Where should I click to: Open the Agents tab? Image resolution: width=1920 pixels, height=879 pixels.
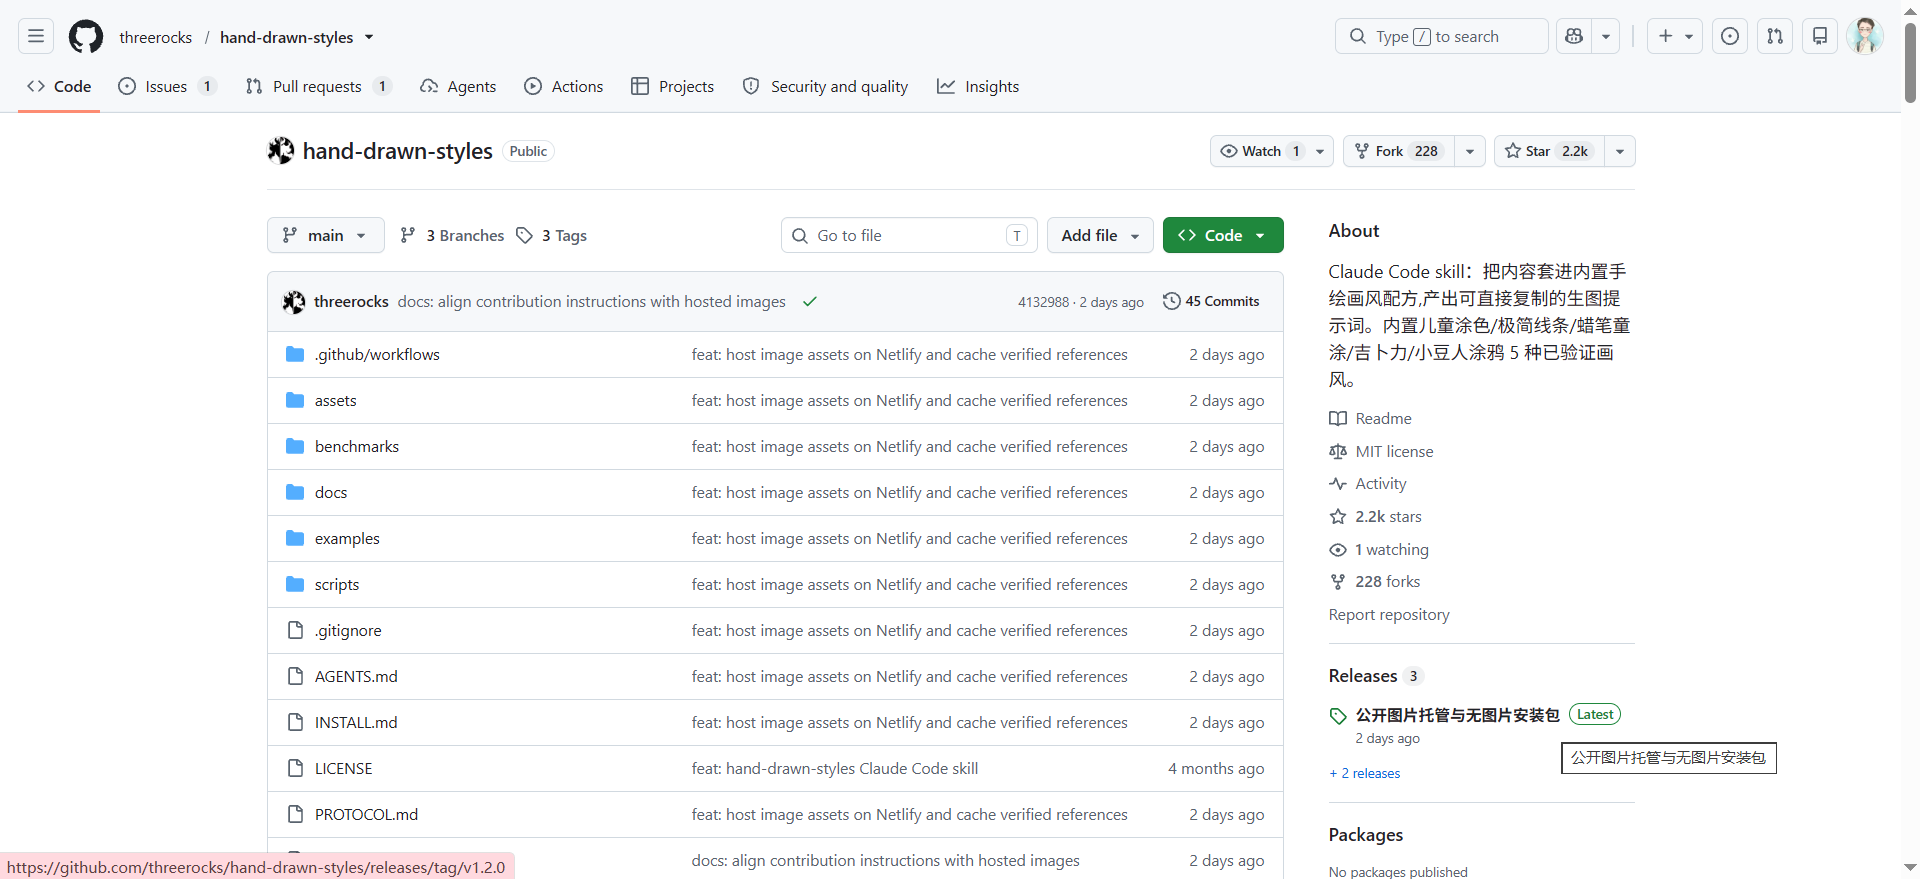458,86
